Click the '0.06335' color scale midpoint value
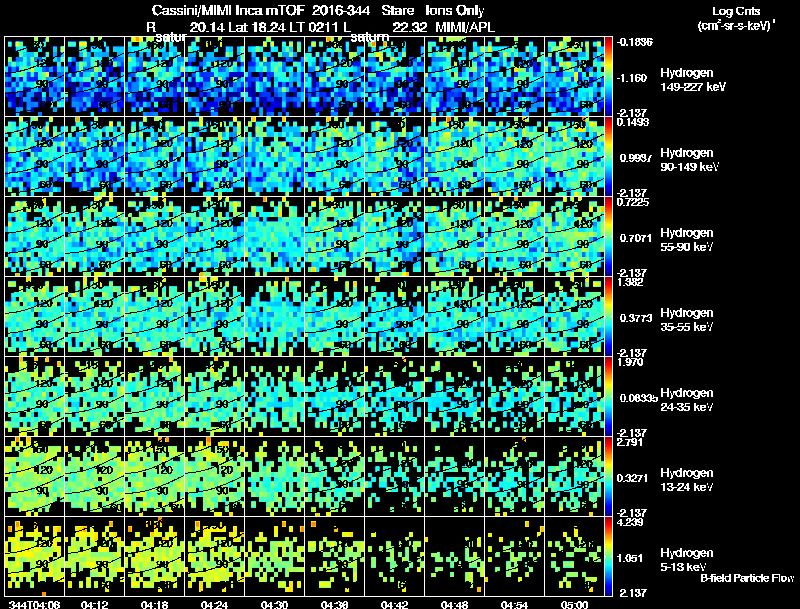The height and width of the screenshot is (609, 800). click(639, 398)
